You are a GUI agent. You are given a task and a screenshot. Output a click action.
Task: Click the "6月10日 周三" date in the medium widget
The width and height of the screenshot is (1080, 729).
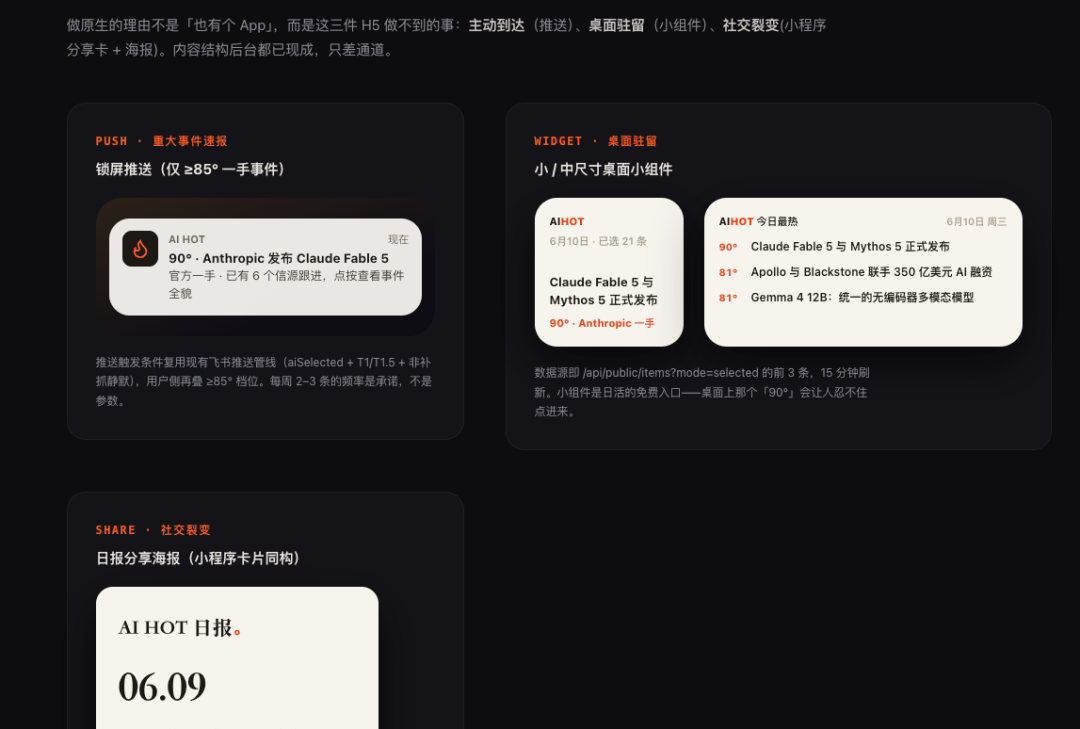tap(976, 221)
